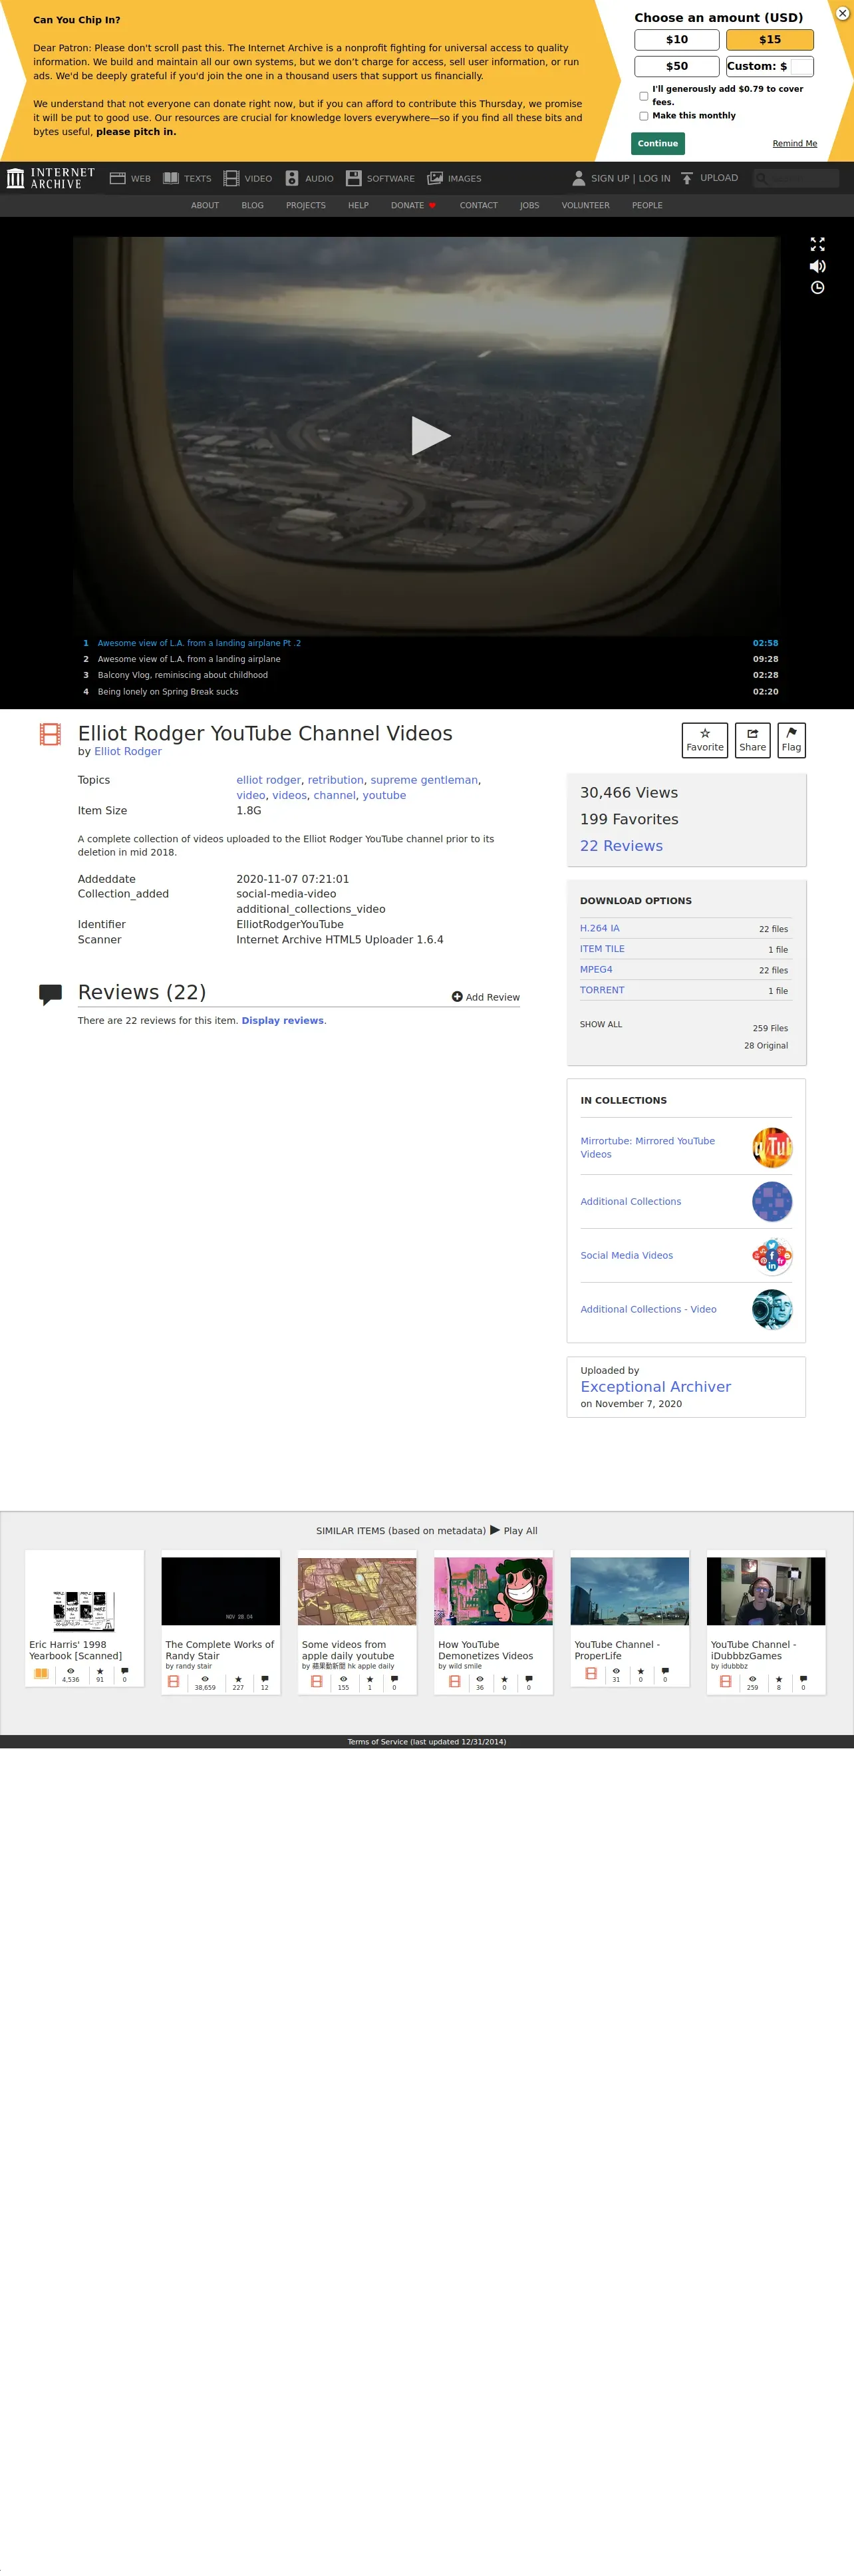This screenshot has height=2576, width=854.
Task: Click the Share button
Action: pos(752,740)
